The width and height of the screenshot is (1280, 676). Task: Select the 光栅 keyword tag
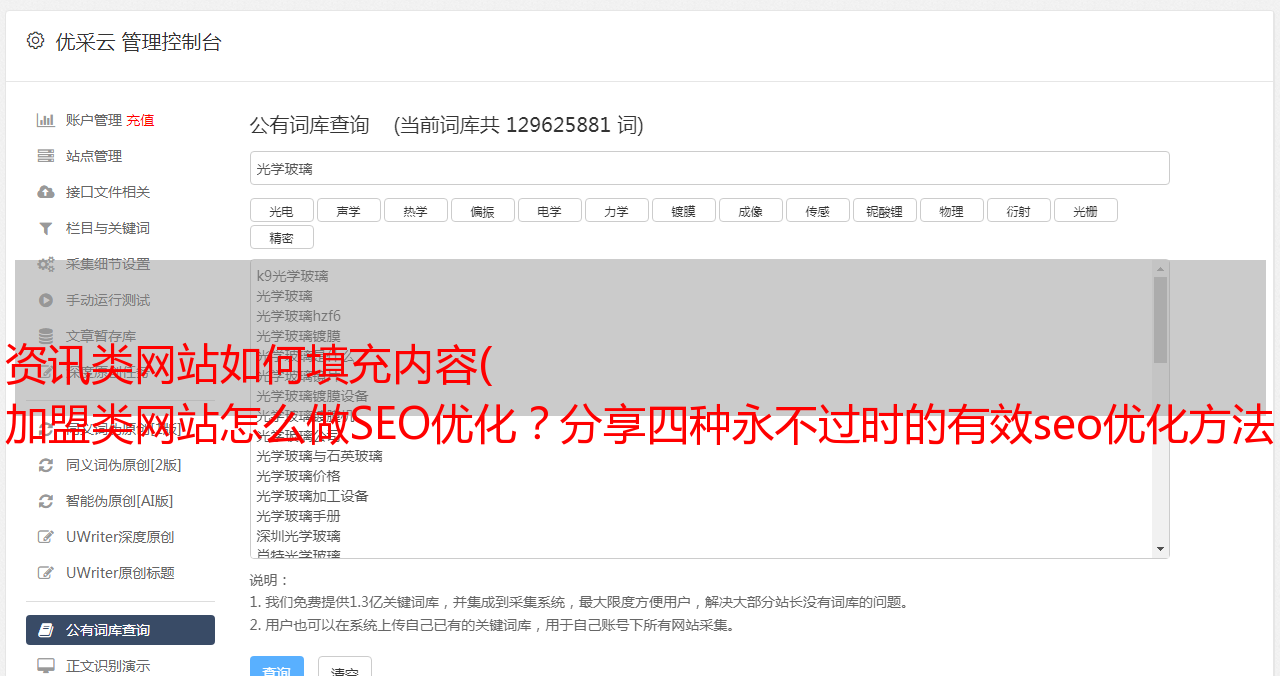(x=1086, y=211)
